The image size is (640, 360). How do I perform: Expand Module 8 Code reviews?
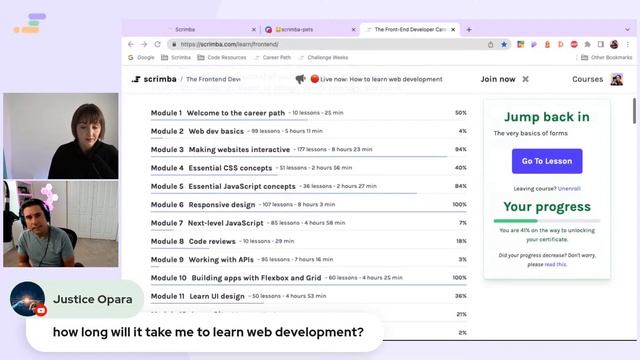click(x=309, y=241)
